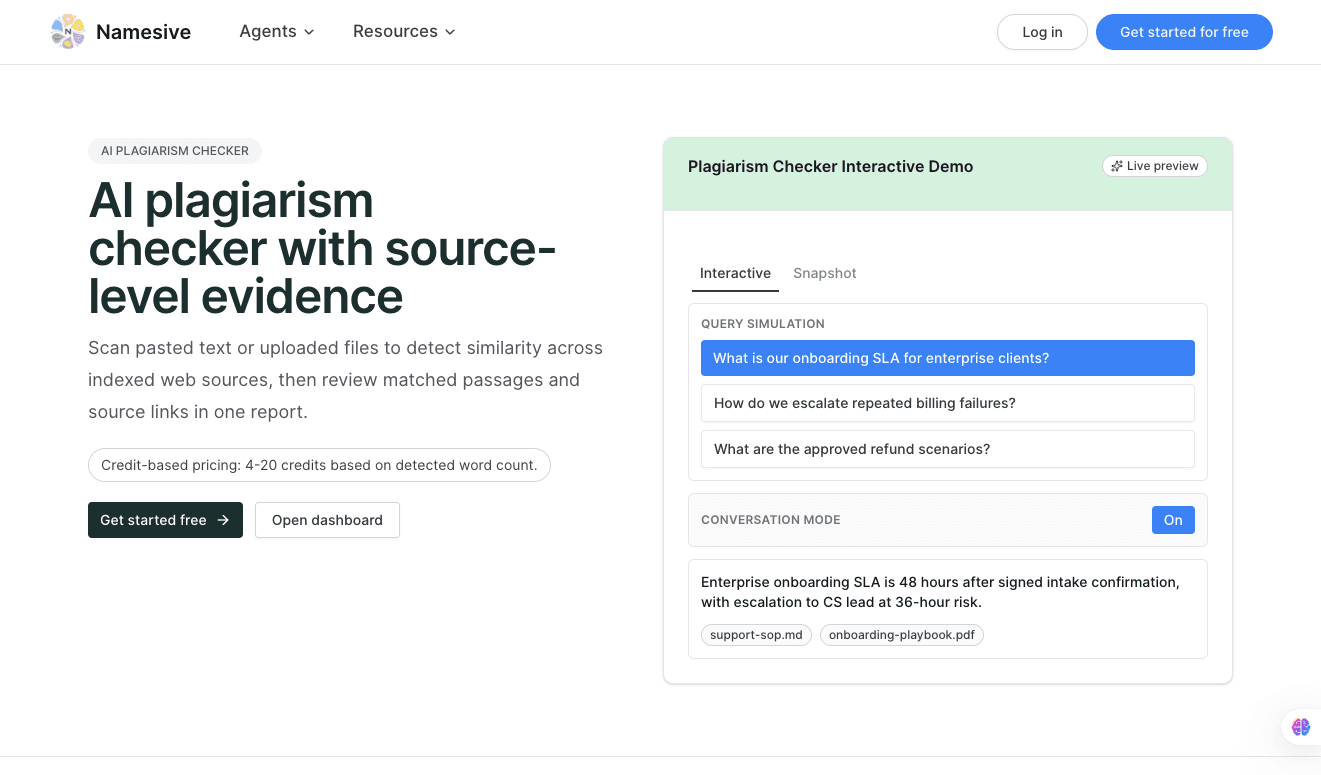Click the Namesive flower logo icon
The image size is (1321, 775).
click(68, 32)
